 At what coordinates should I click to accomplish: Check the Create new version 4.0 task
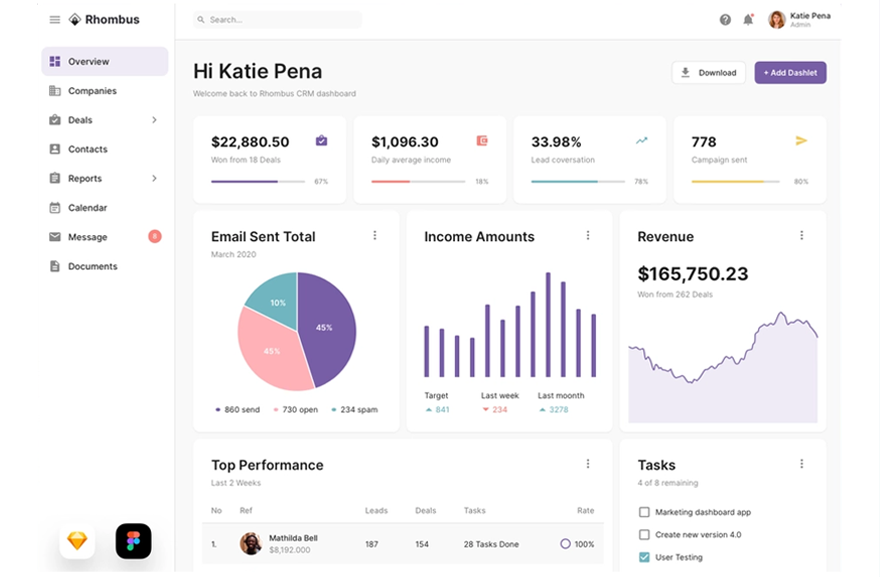[x=644, y=535]
